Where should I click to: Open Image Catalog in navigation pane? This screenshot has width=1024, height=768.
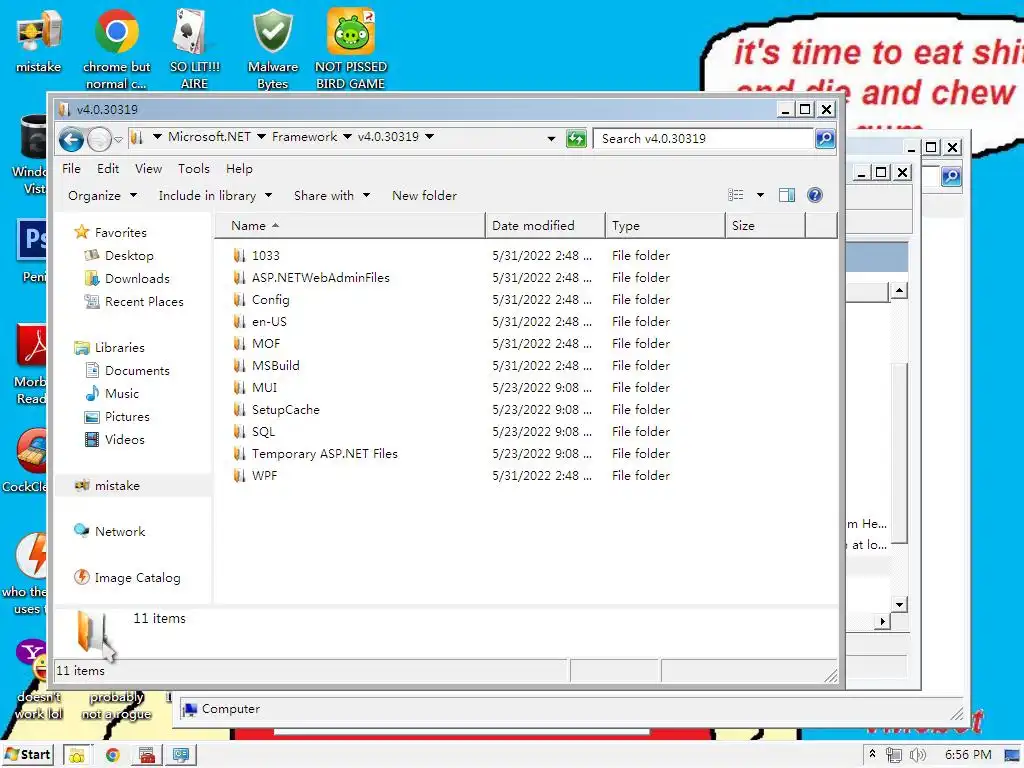click(x=136, y=578)
